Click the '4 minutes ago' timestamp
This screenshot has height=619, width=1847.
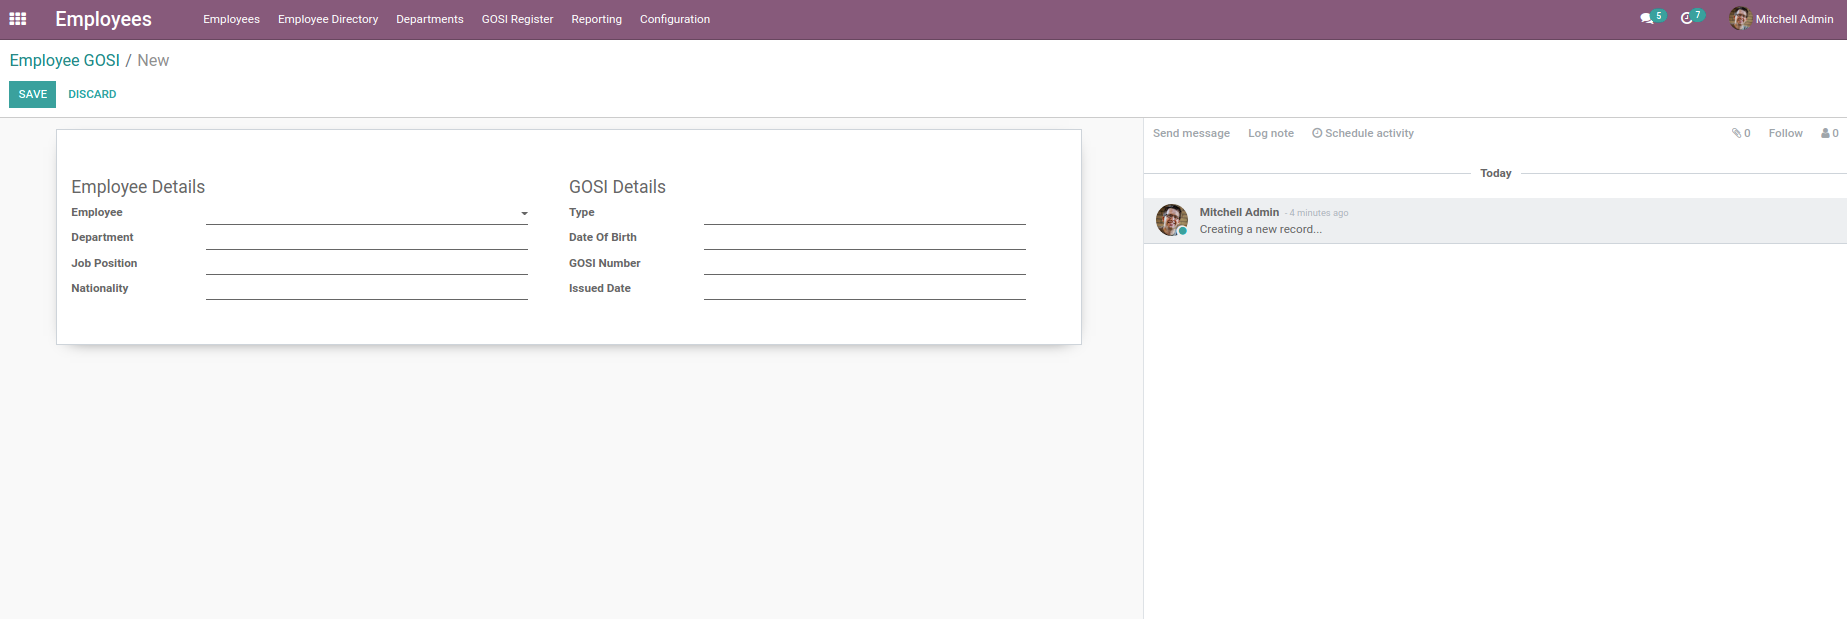(x=1318, y=213)
